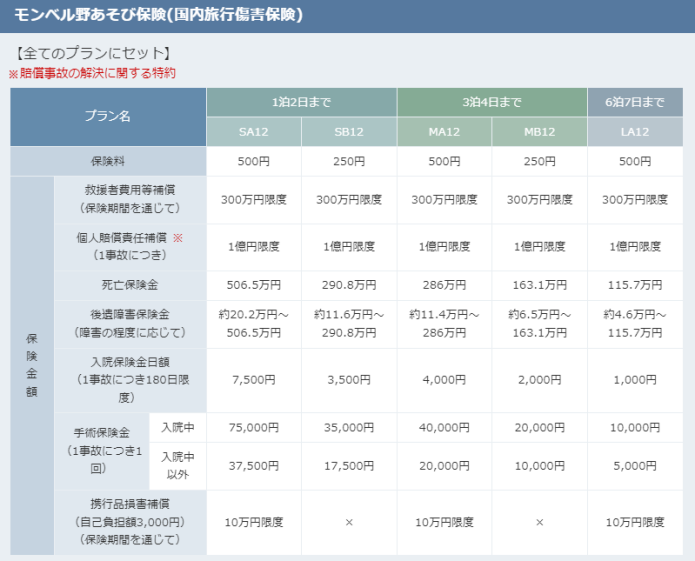This screenshot has width=695, height=561.
Task: Click the 1,000円 hospitalization value
Action: [x=635, y=380]
